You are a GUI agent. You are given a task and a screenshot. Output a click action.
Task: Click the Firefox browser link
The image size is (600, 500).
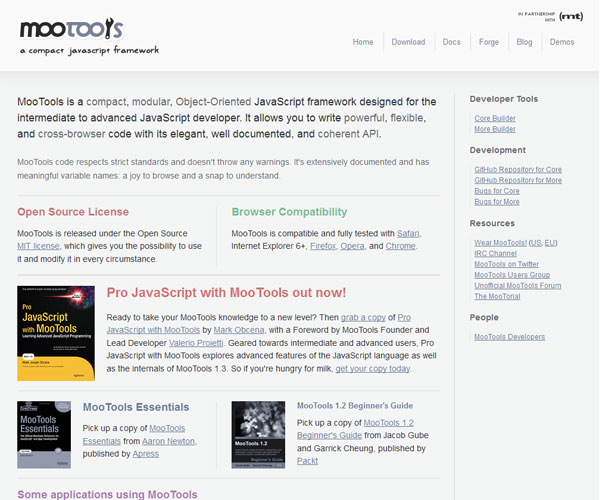(x=323, y=246)
